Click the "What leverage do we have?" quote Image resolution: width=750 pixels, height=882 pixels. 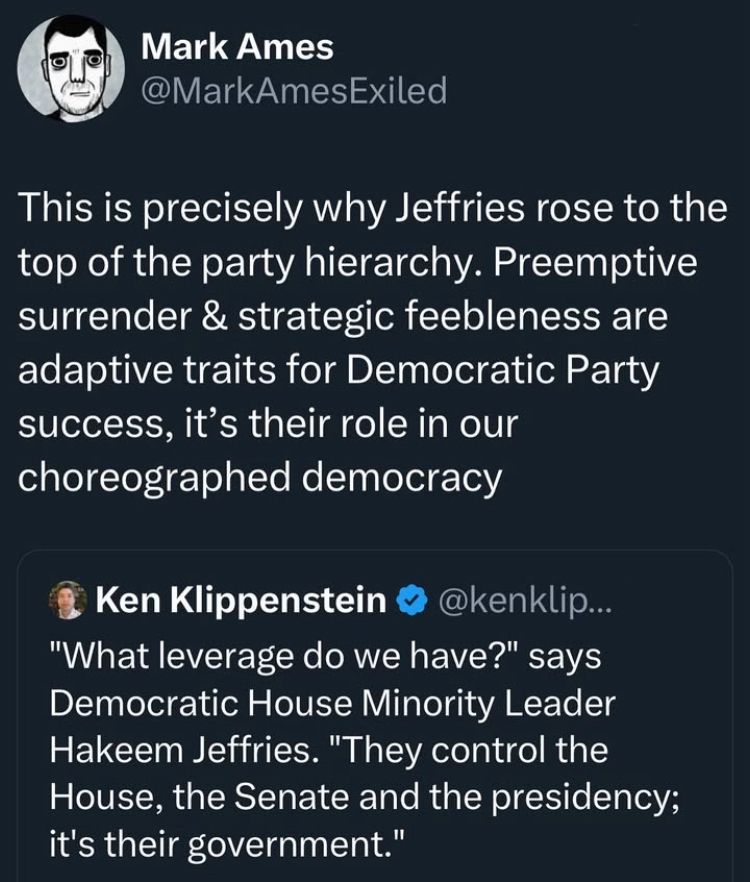tap(285, 656)
